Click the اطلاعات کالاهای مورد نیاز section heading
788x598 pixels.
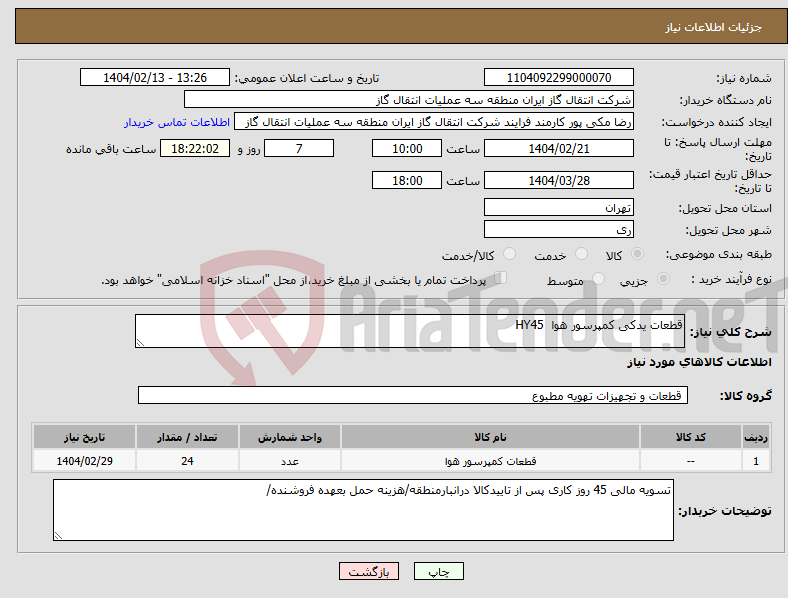point(699,362)
